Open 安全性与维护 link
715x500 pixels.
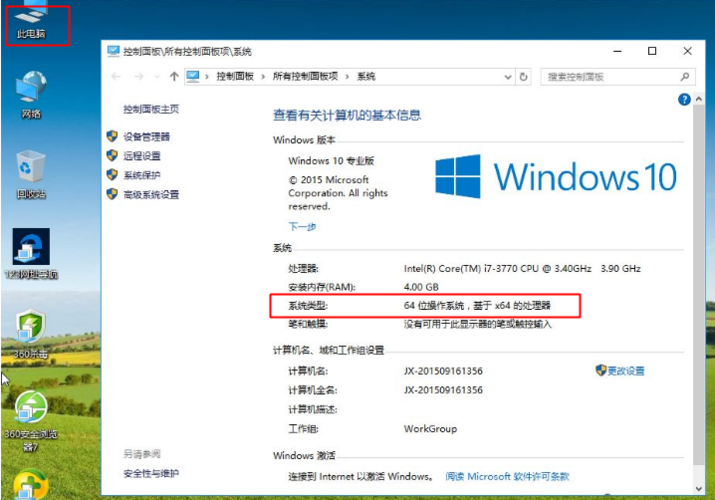(151, 473)
